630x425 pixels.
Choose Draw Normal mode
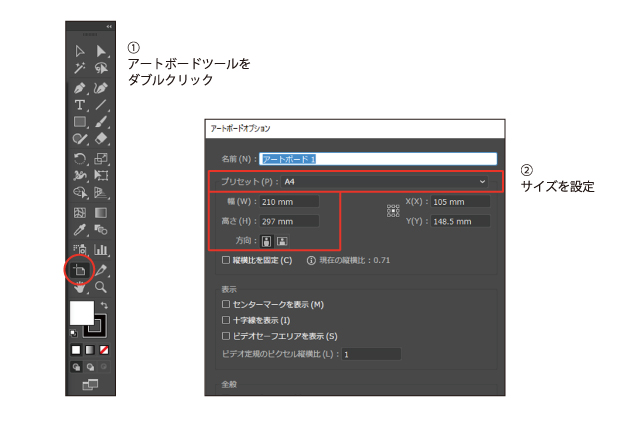coord(76,367)
